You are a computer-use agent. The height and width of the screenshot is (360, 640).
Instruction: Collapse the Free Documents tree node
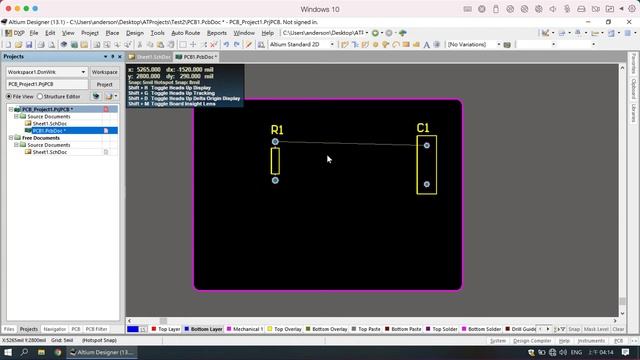11,138
